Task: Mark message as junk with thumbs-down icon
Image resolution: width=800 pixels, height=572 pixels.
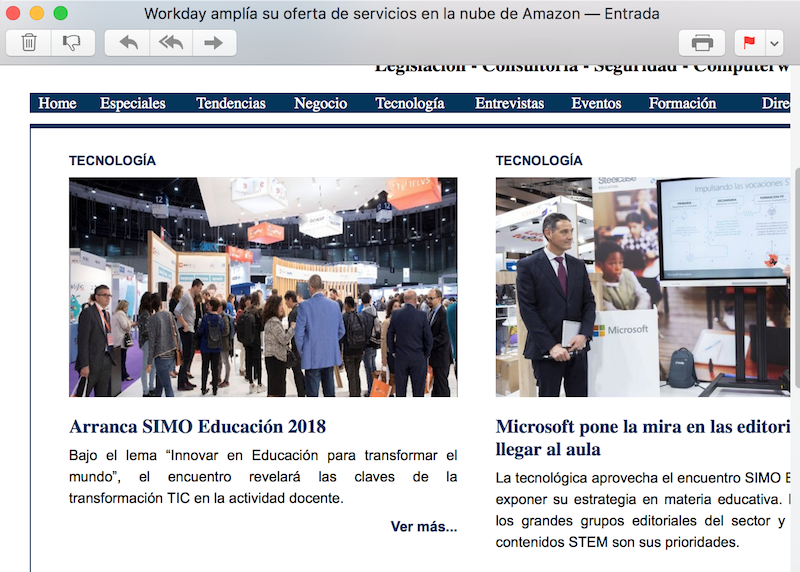Action: click(x=72, y=42)
